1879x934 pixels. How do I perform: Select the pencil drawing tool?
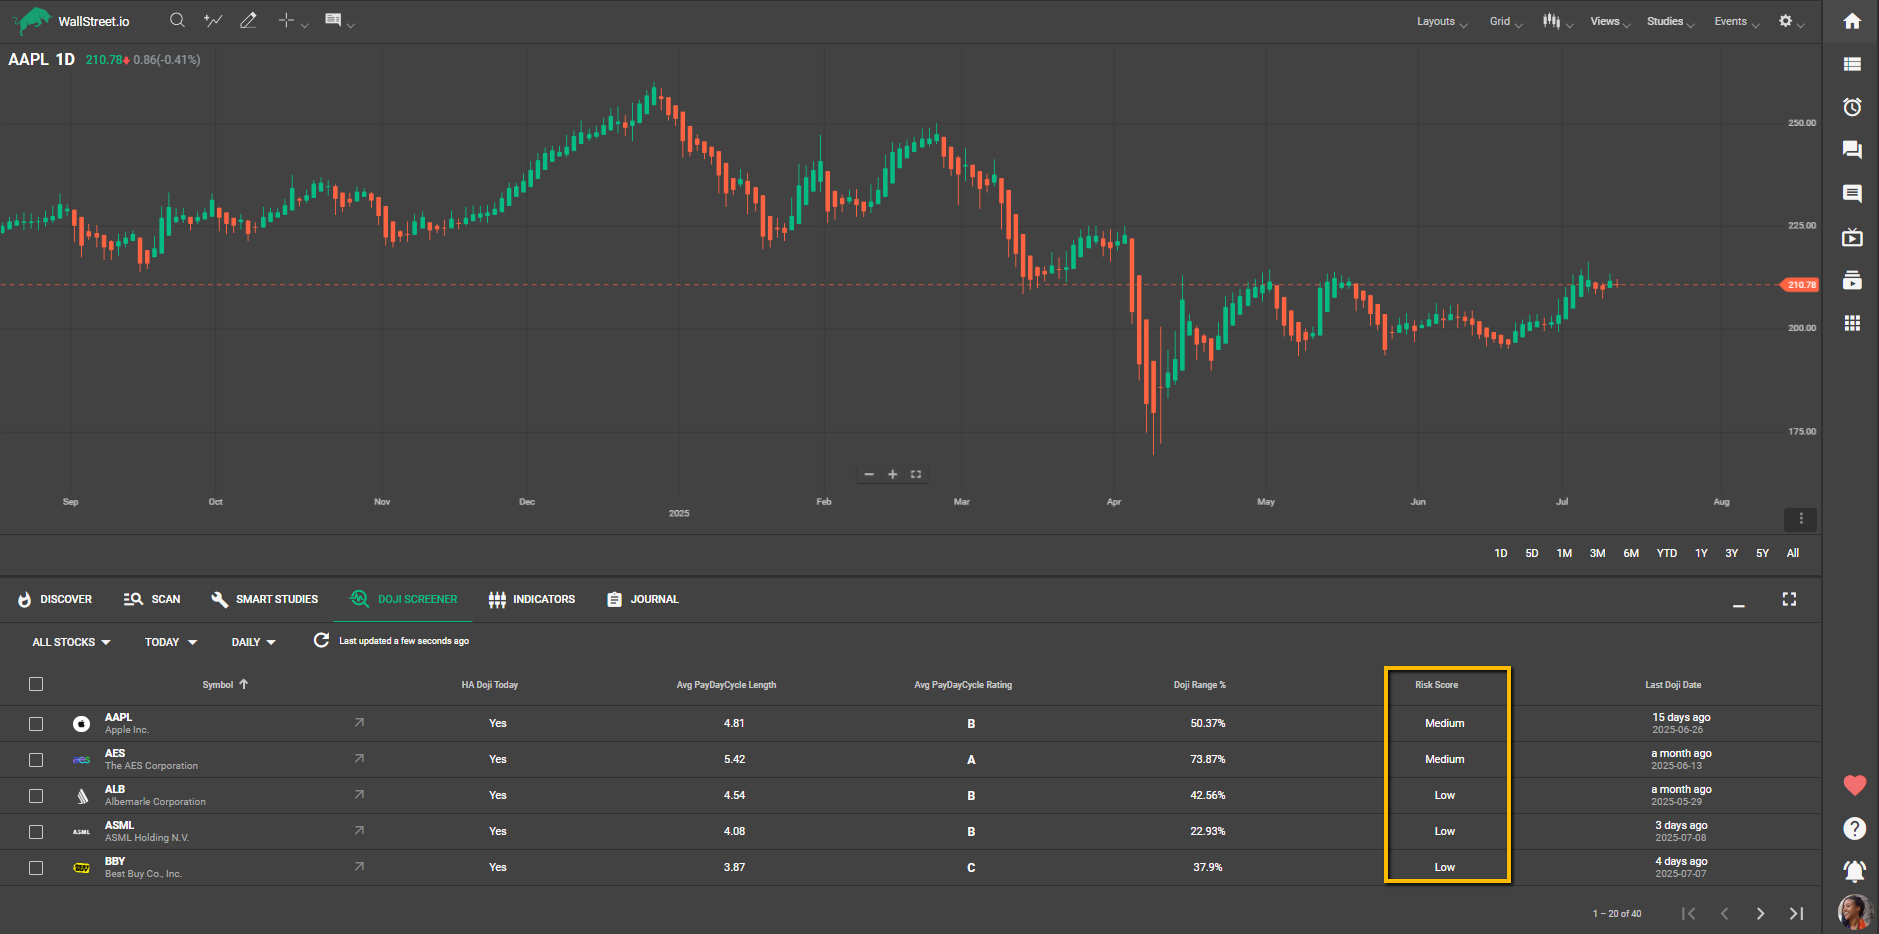pos(248,20)
